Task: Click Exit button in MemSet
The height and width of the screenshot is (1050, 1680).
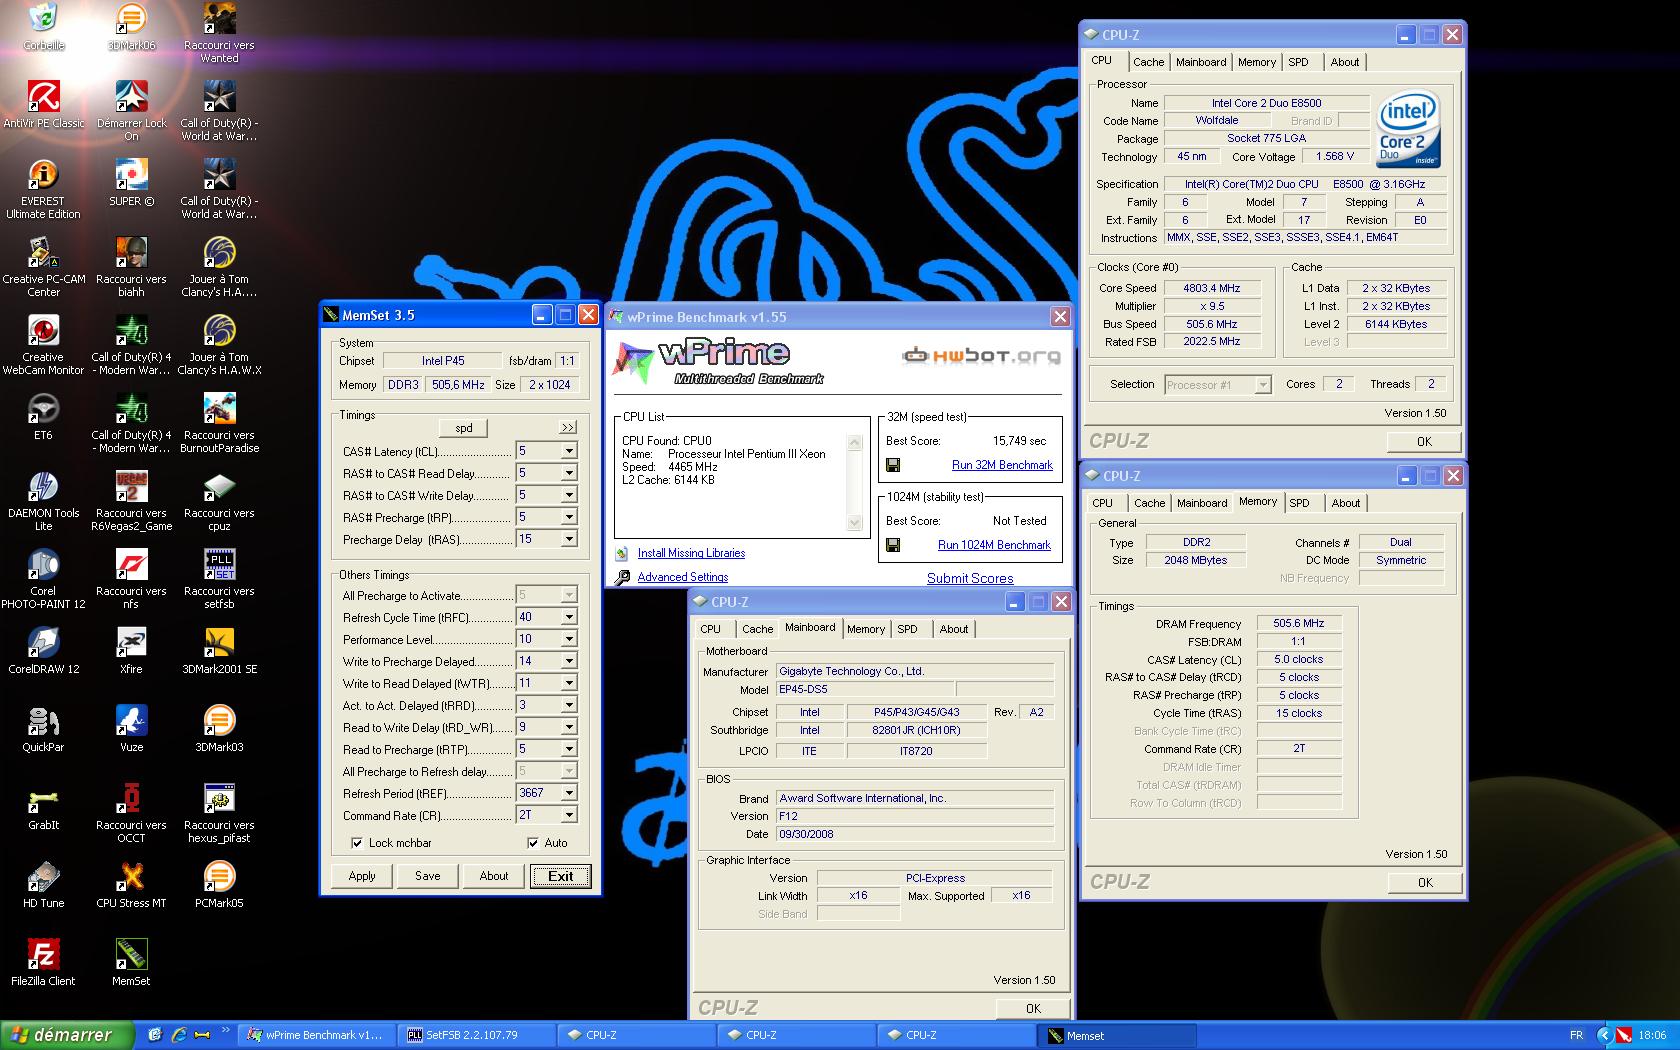Action: point(560,876)
